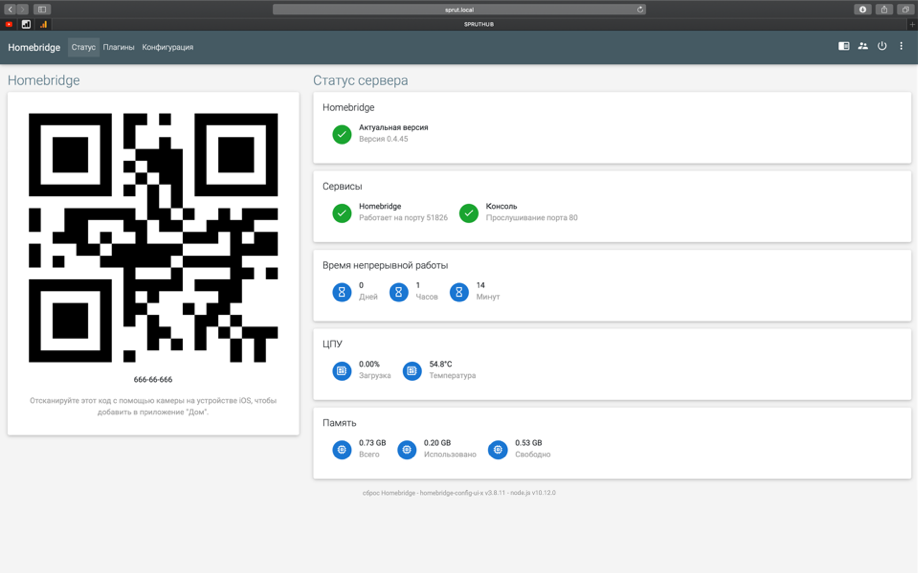Click the sprut.local address bar

tap(459, 9)
